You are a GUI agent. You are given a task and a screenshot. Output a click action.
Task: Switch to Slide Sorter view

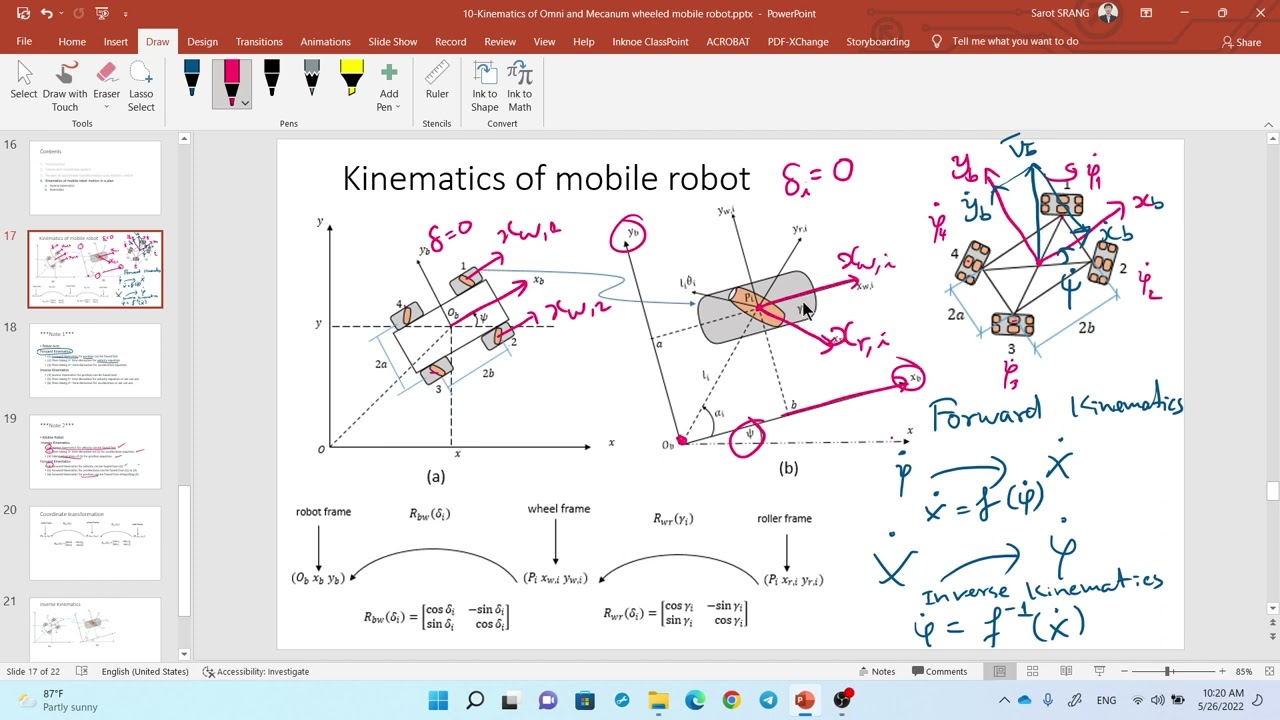point(1032,671)
